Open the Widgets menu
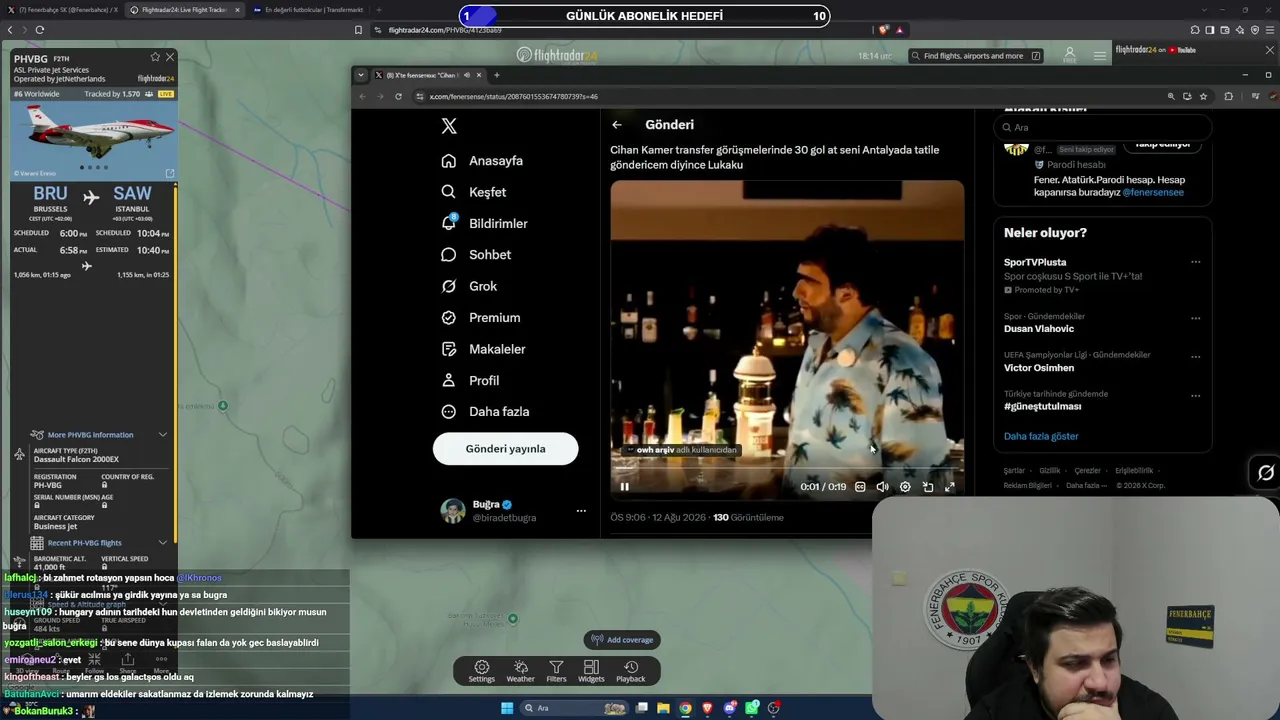1280x720 pixels. (x=591, y=671)
